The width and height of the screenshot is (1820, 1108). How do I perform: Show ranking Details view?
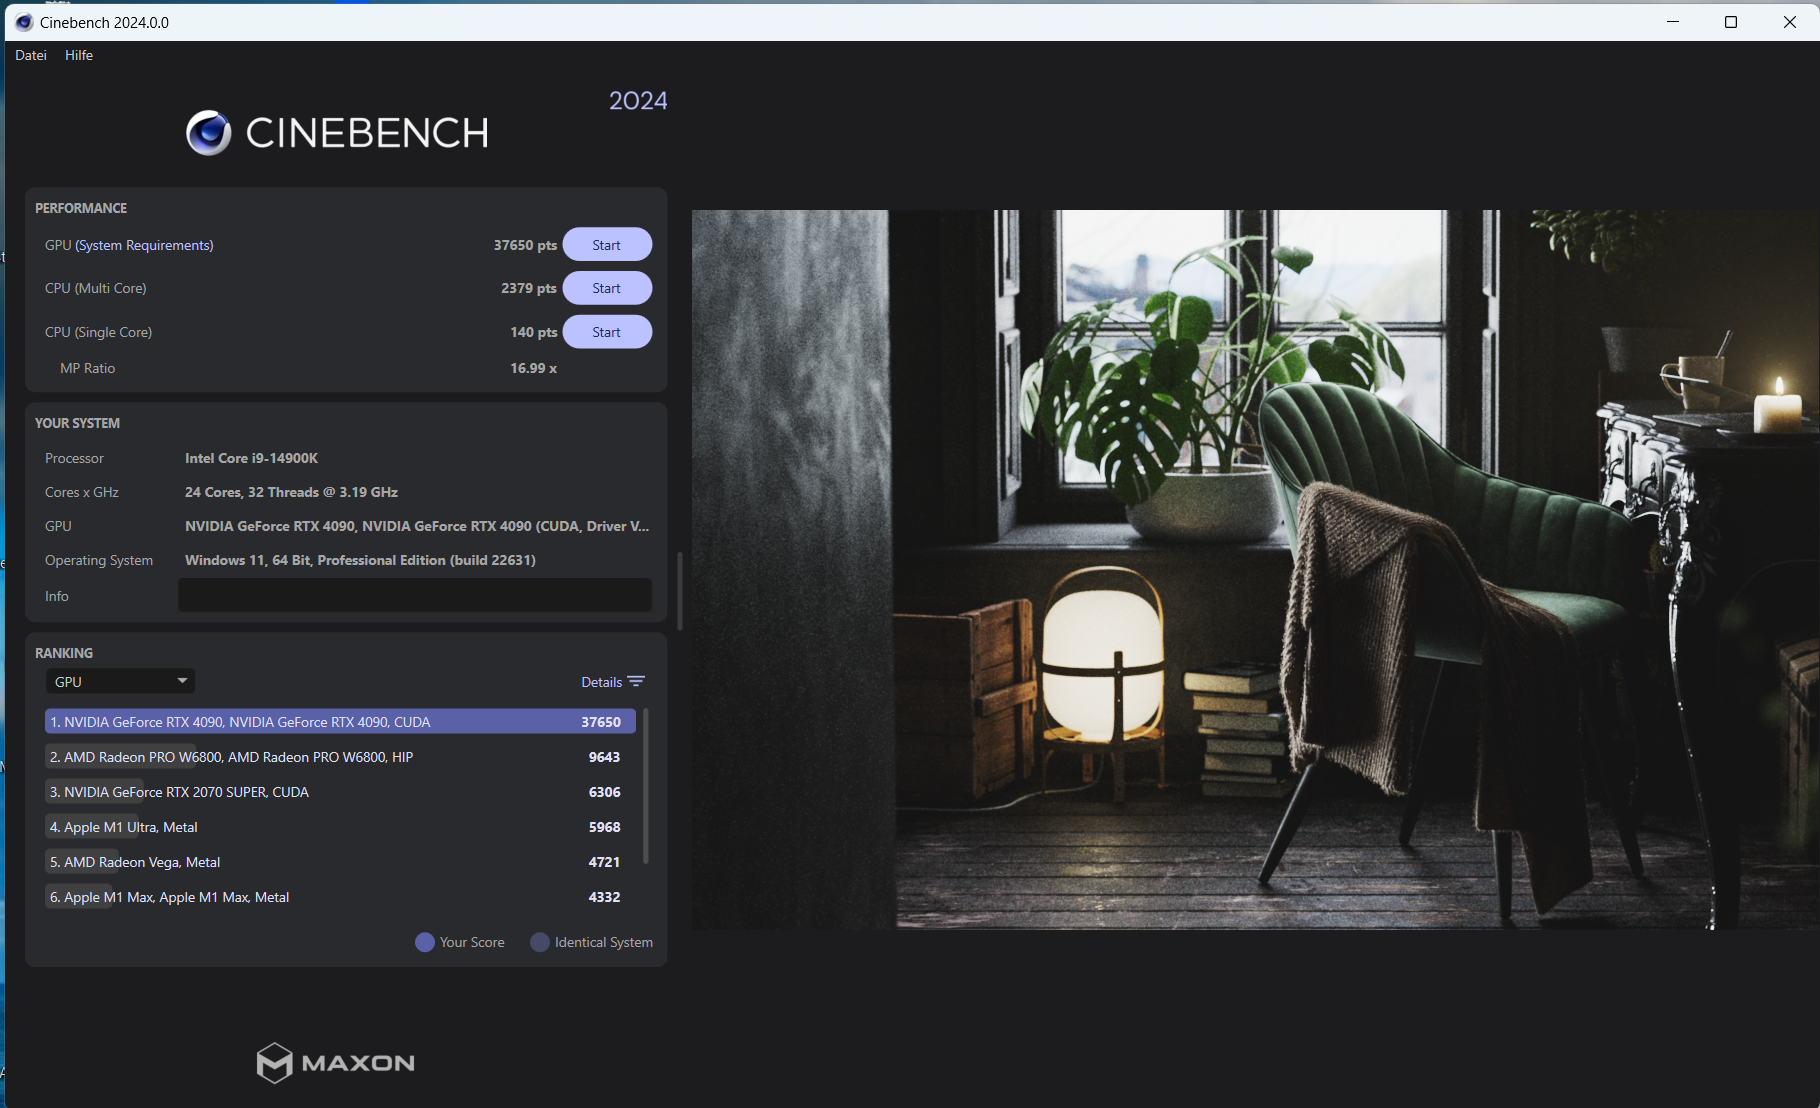pos(601,682)
